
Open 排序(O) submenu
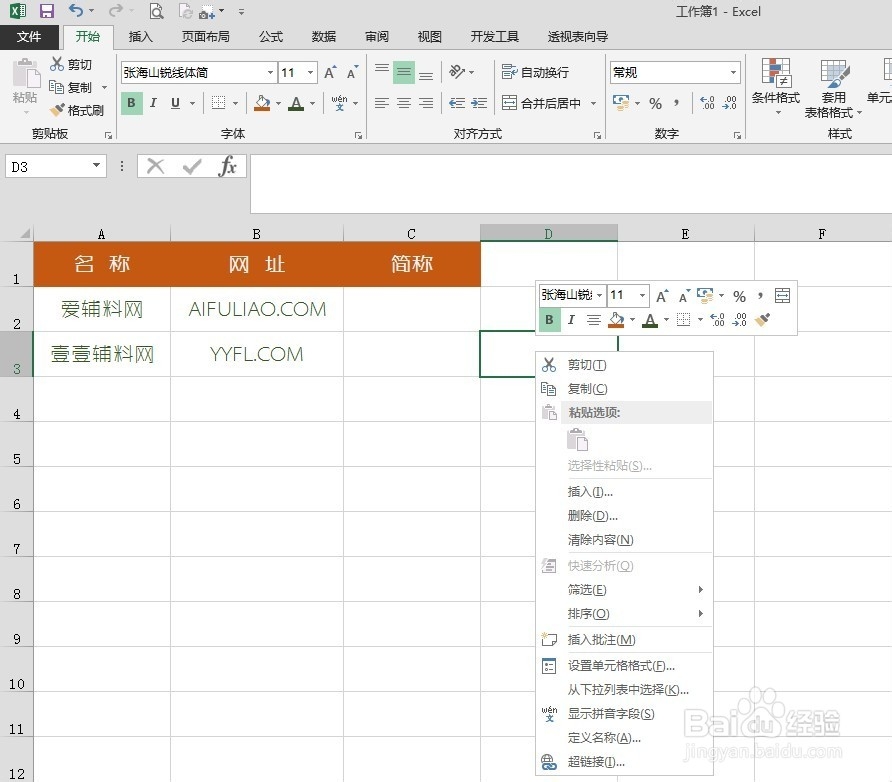pyautogui.click(x=625, y=614)
